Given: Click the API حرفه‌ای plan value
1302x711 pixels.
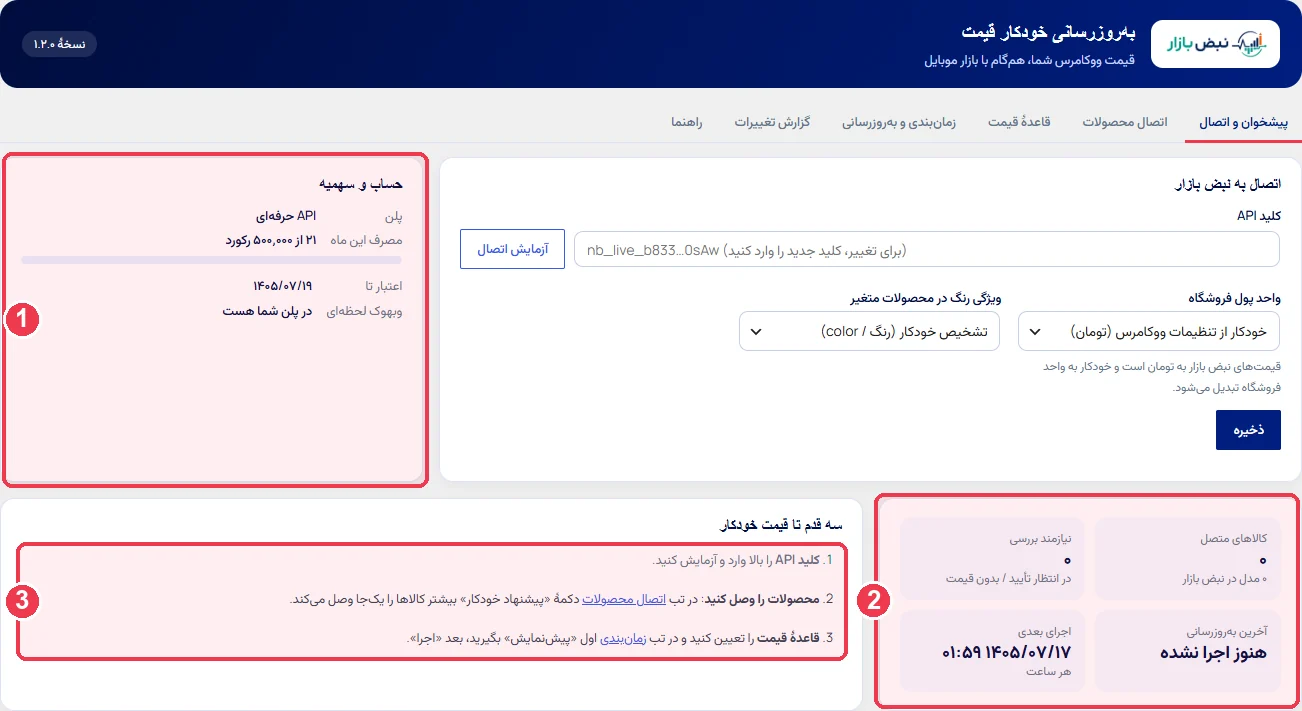Looking at the screenshot, I should pos(286,215).
